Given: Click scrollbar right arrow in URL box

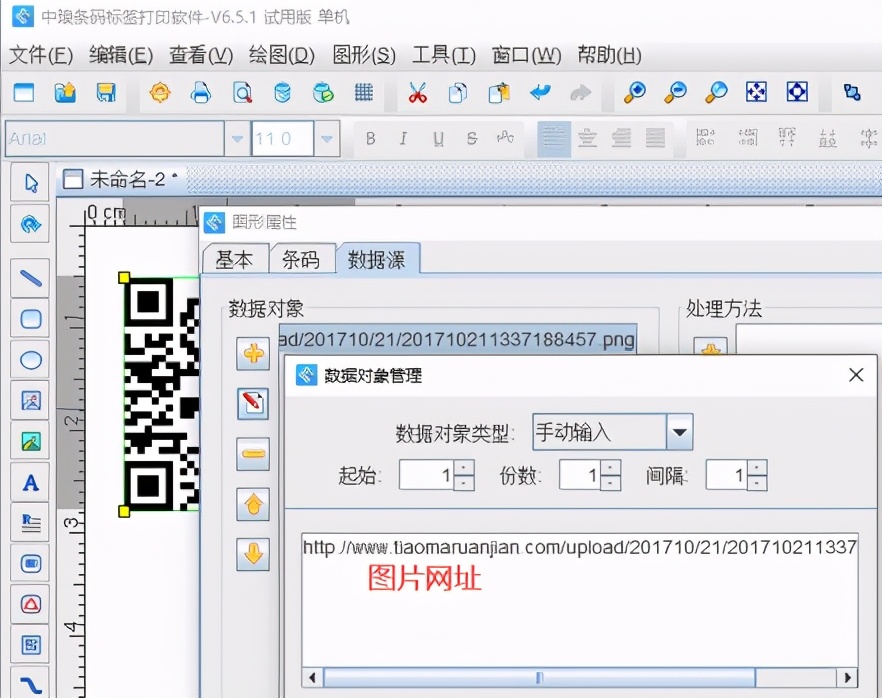Looking at the screenshot, I should 847,677.
